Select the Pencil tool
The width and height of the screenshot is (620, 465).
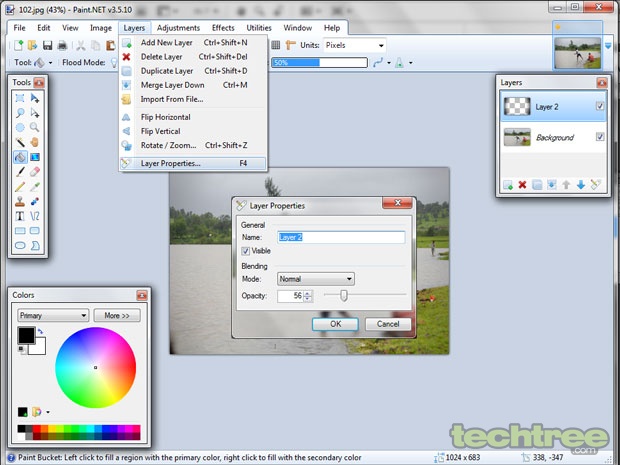pos(20,187)
